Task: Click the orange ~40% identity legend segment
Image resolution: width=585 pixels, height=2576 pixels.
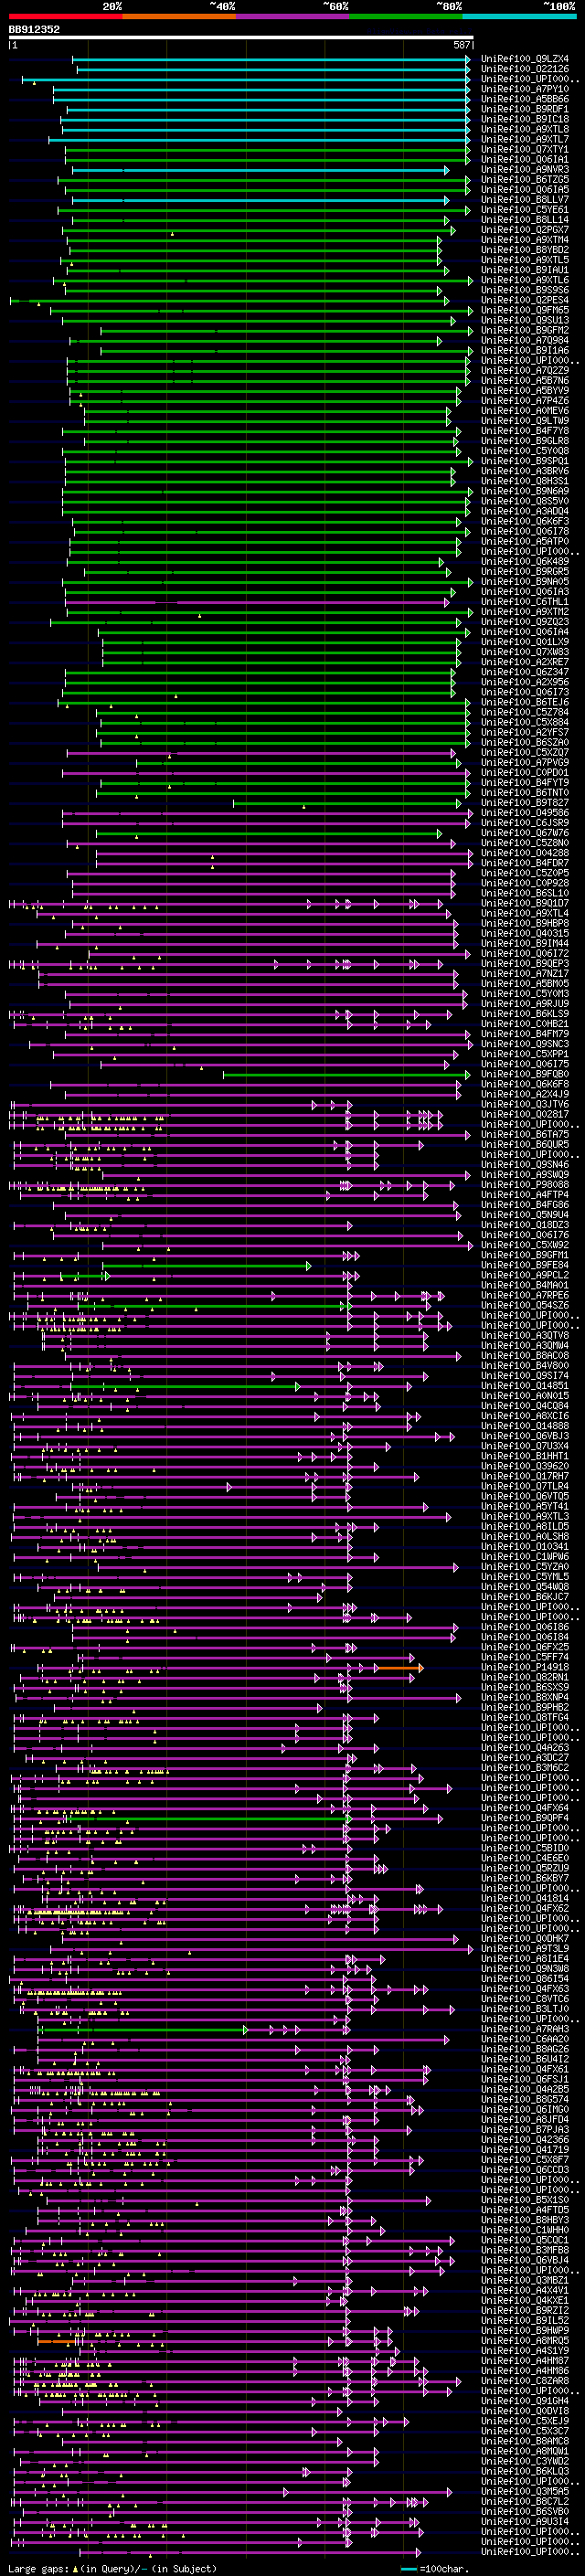Action: click(x=179, y=16)
